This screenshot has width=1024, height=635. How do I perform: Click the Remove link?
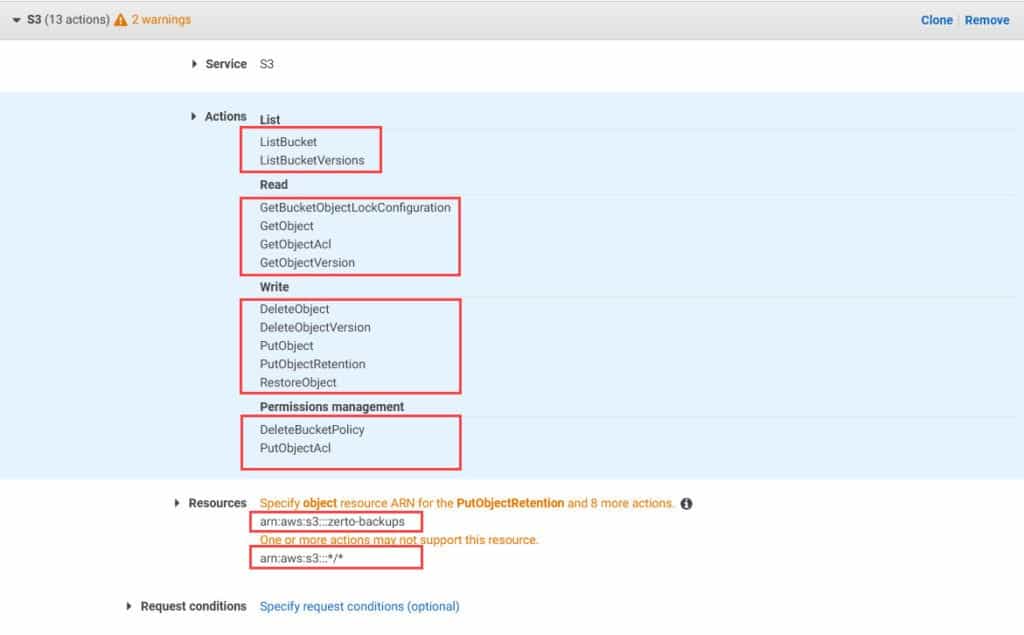click(986, 20)
